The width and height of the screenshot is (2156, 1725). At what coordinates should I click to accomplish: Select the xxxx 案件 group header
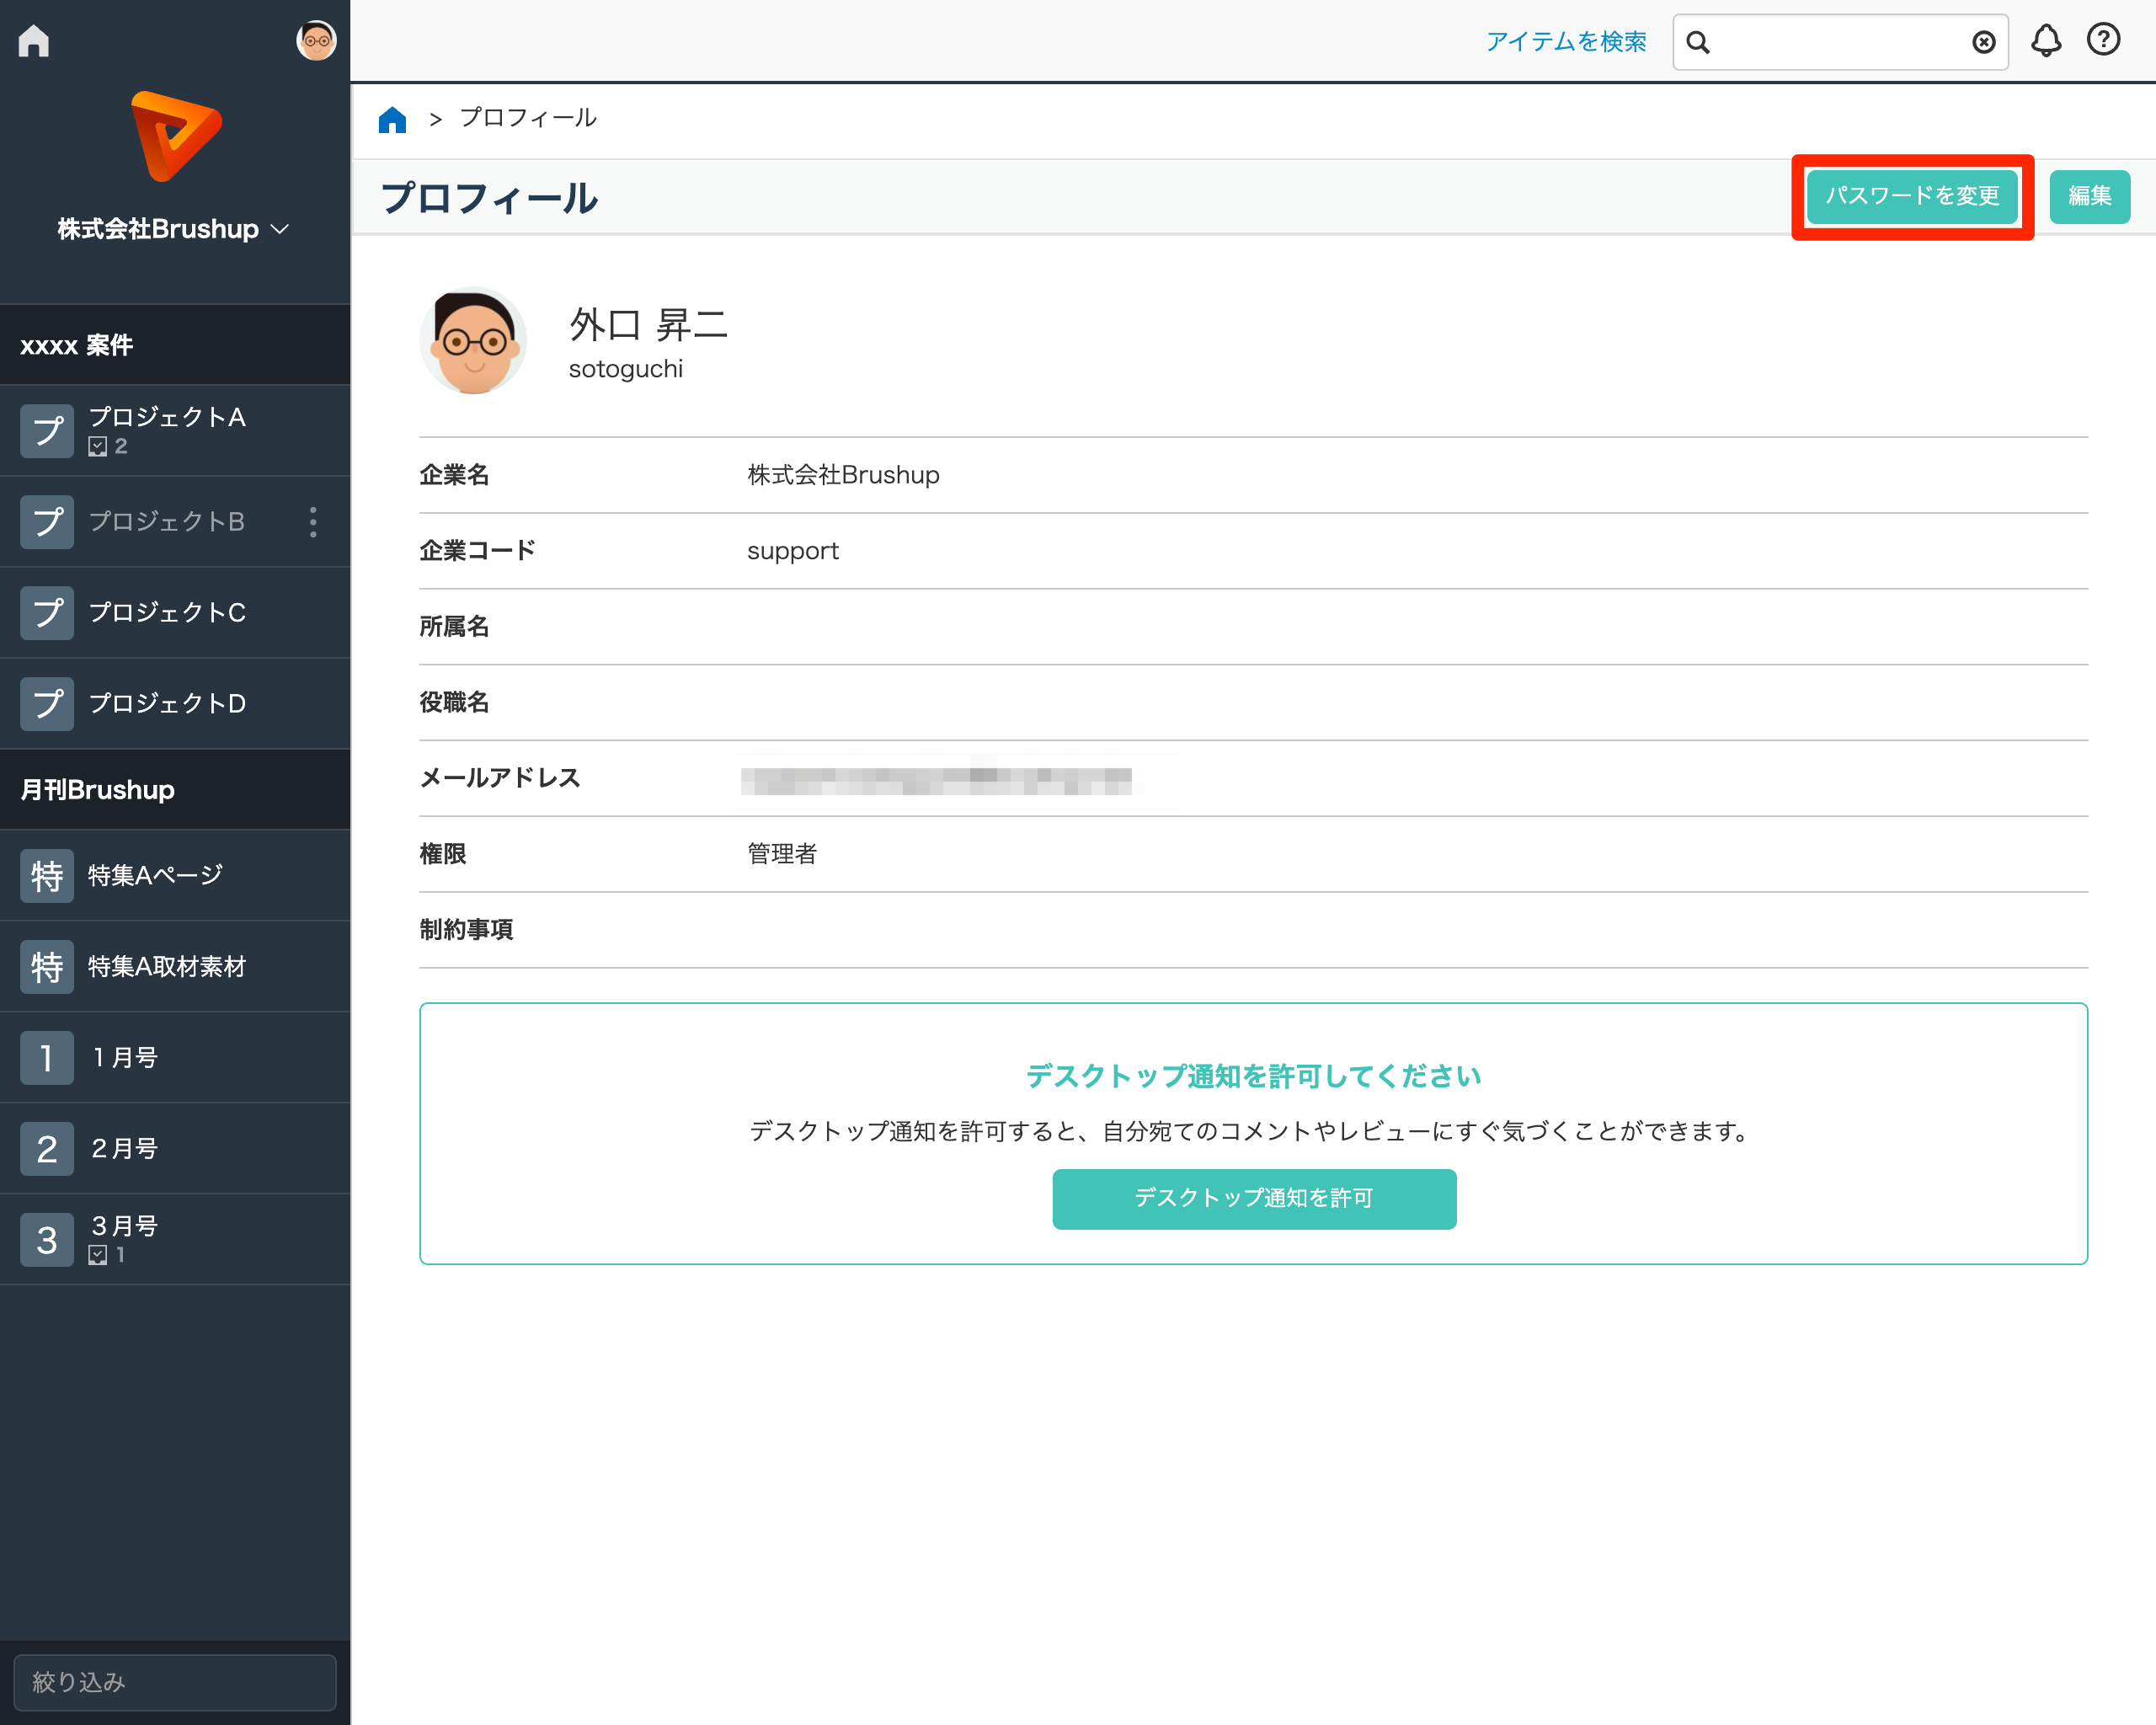175,345
